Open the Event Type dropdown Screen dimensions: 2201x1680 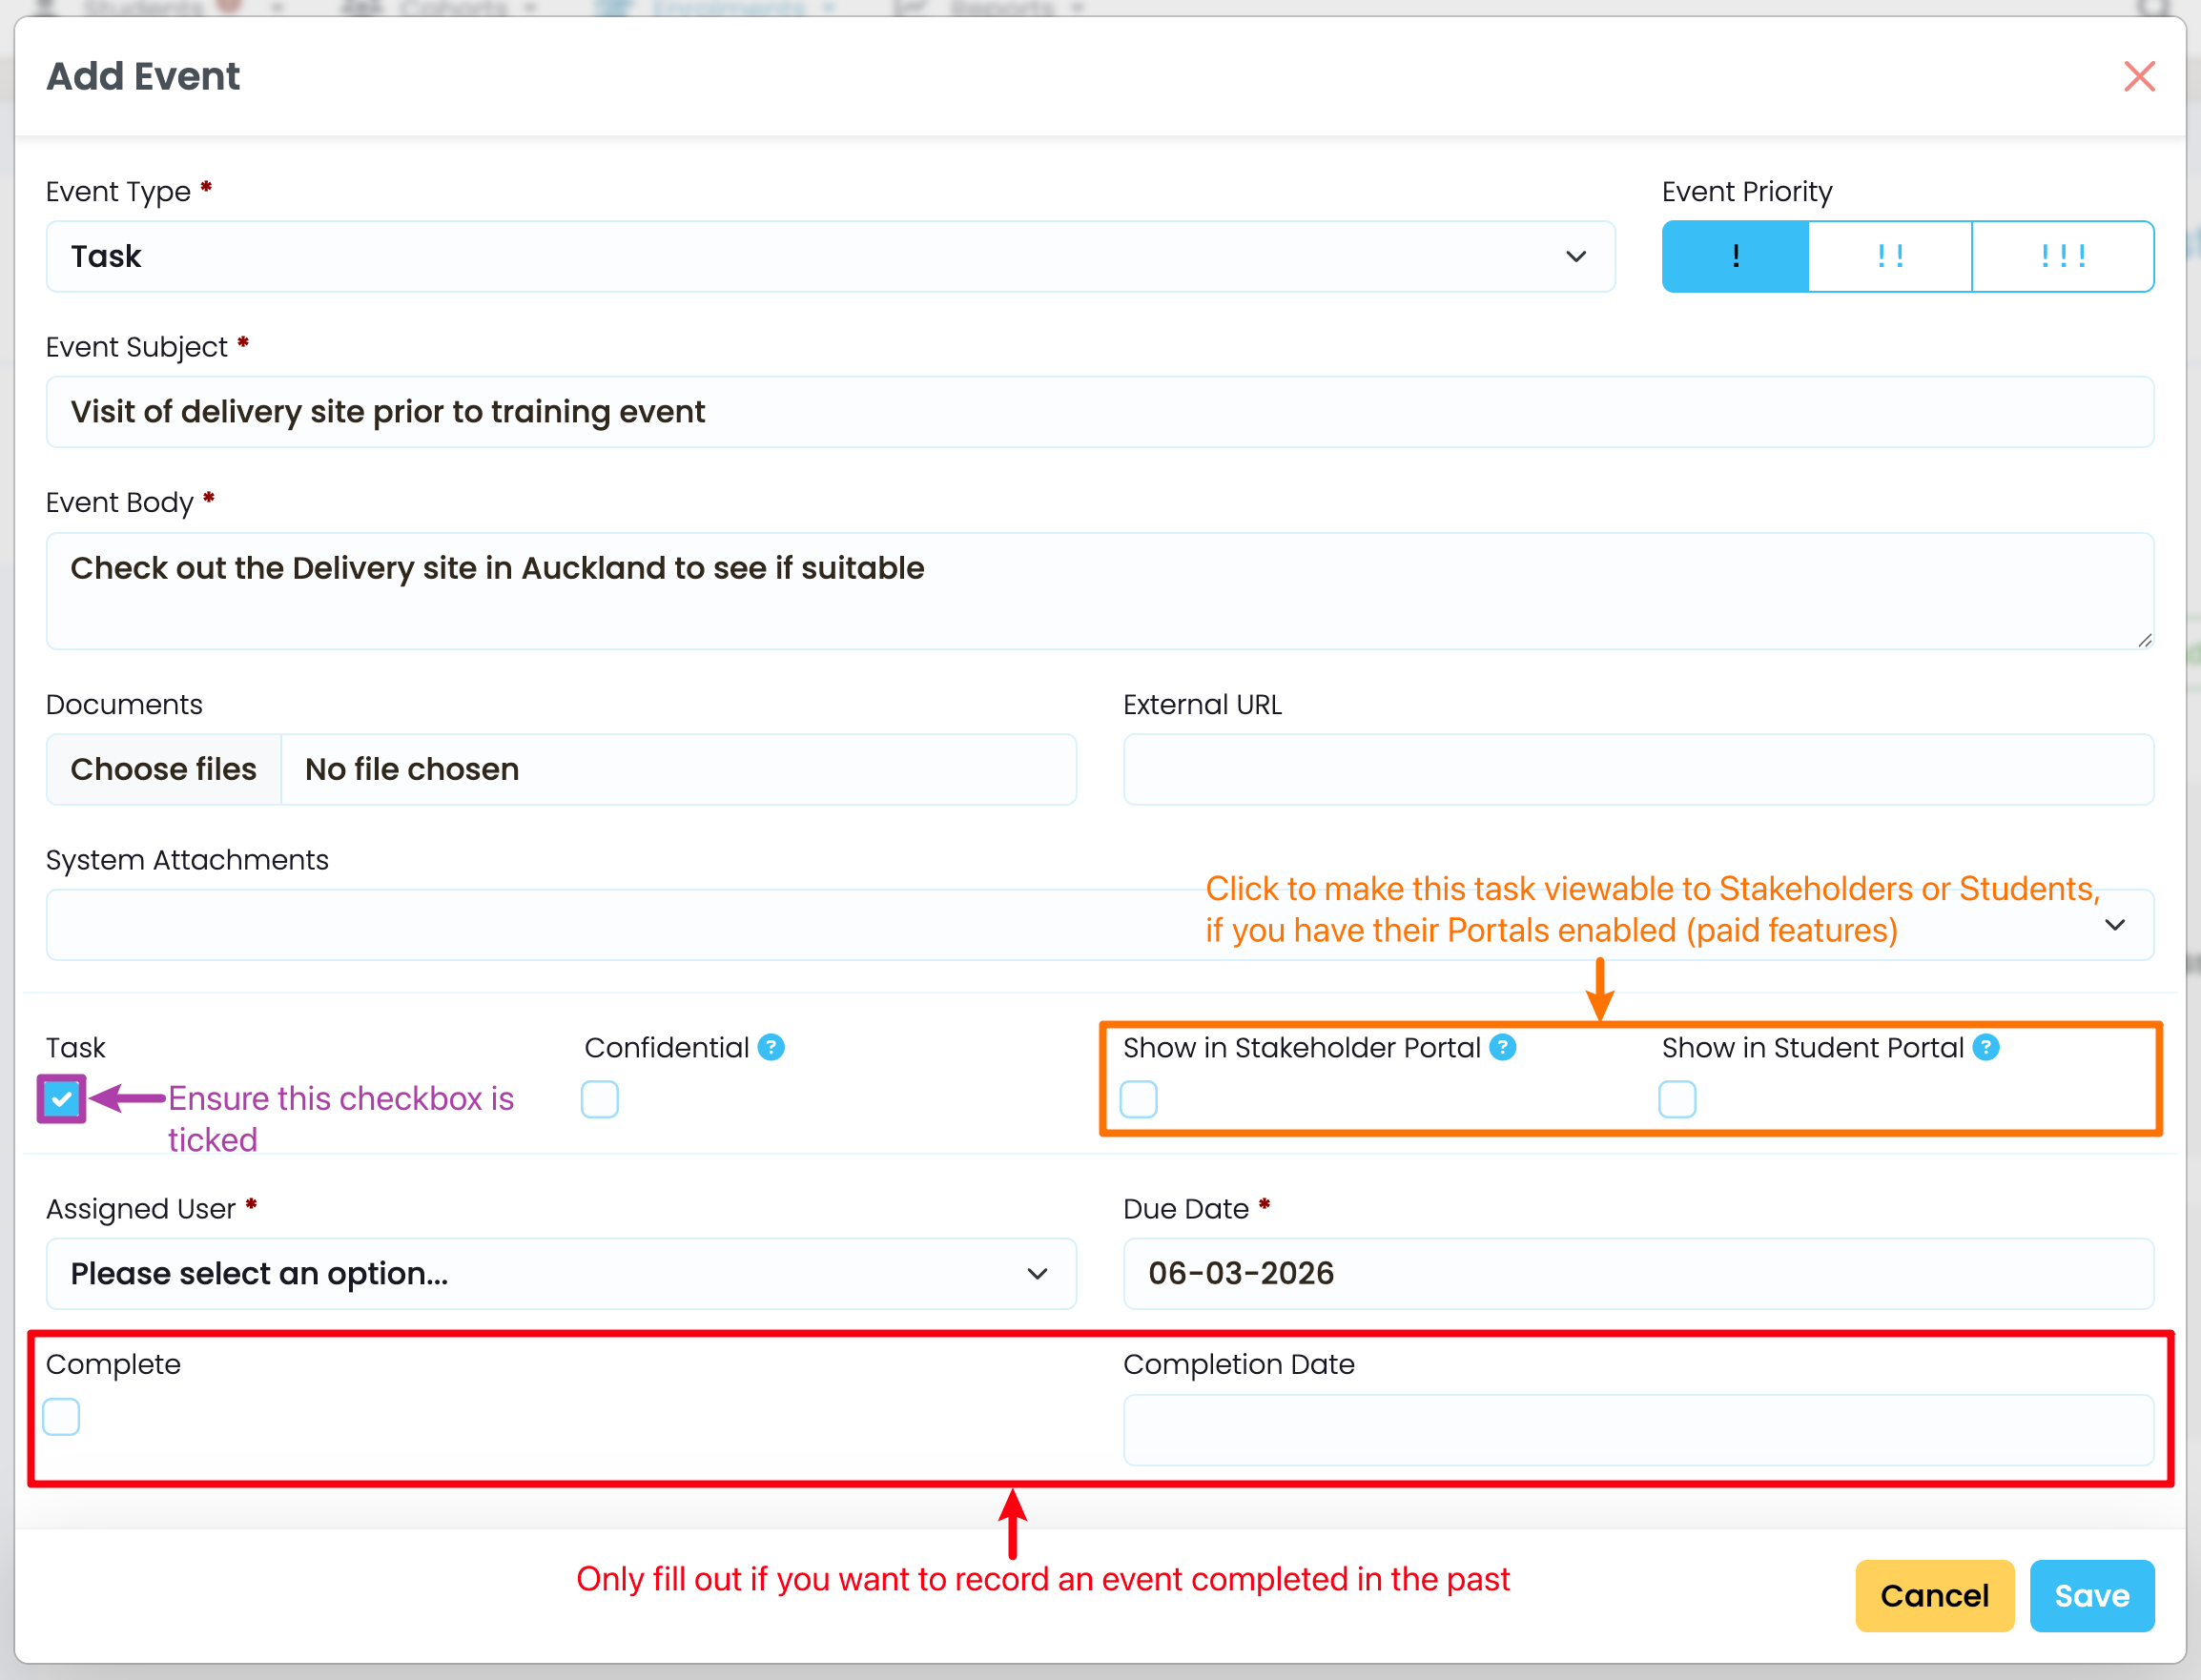tap(830, 256)
